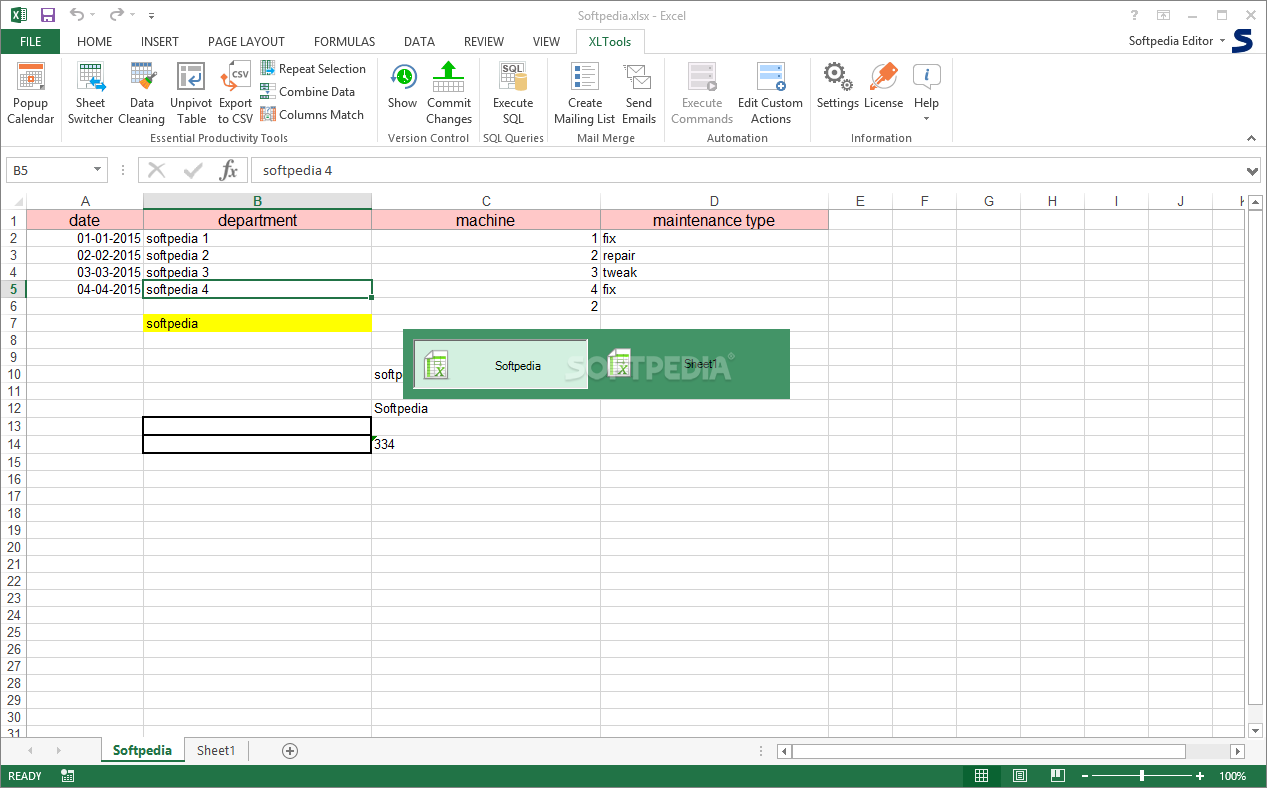The width and height of the screenshot is (1267, 788).
Task: Click the yellow softpedia cell B7
Action: [x=257, y=323]
